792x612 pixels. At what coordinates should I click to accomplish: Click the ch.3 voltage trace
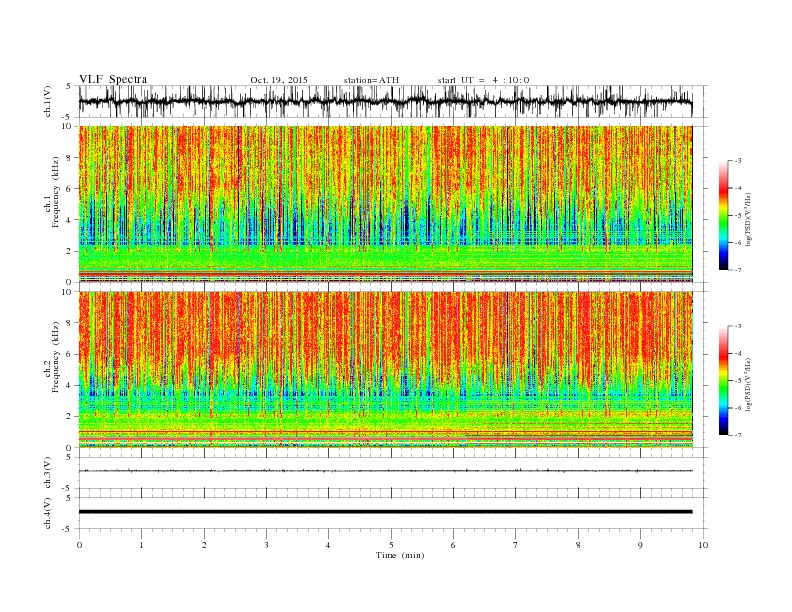tap(386, 471)
